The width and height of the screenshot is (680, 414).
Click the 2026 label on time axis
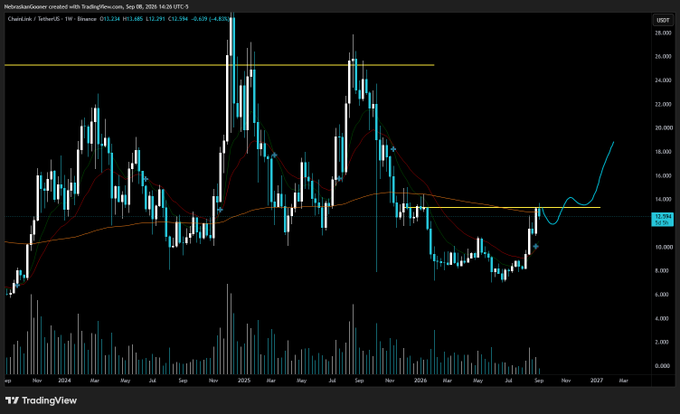[420, 381]
